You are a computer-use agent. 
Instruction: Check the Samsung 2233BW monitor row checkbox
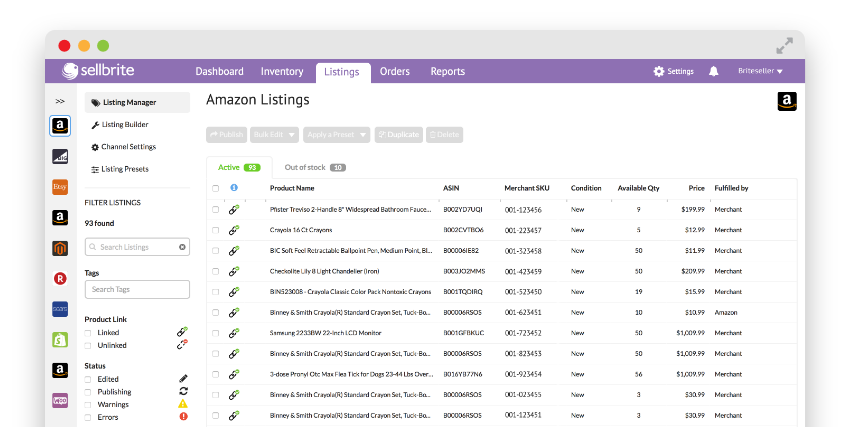pyautogui.click(x=216, y=333)
